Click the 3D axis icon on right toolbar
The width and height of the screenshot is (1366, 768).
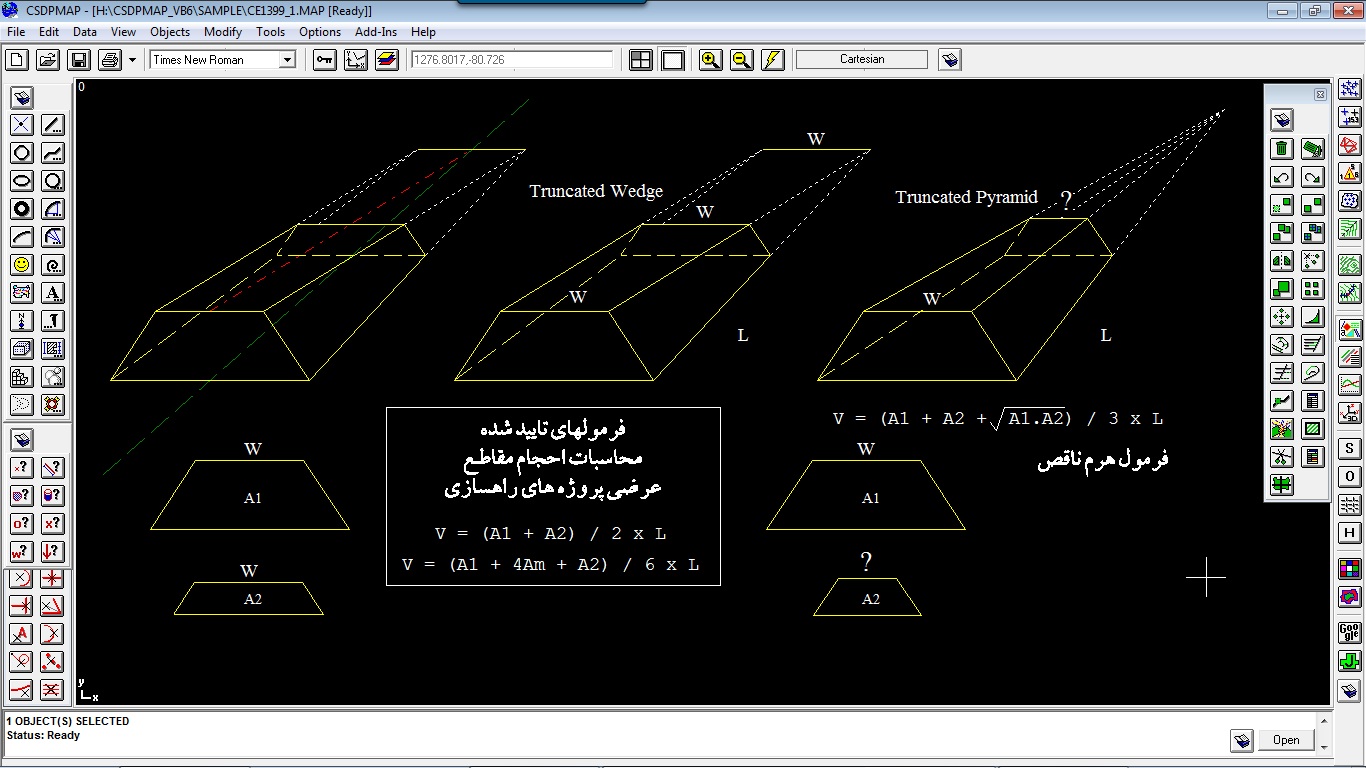pyautogui.click(x=1350, y=411)
